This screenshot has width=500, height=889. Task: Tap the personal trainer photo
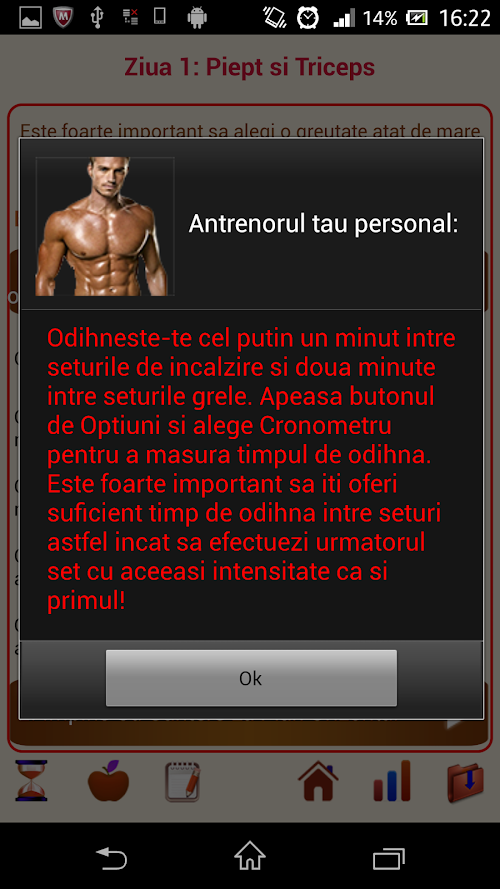(x=105, y=226)
